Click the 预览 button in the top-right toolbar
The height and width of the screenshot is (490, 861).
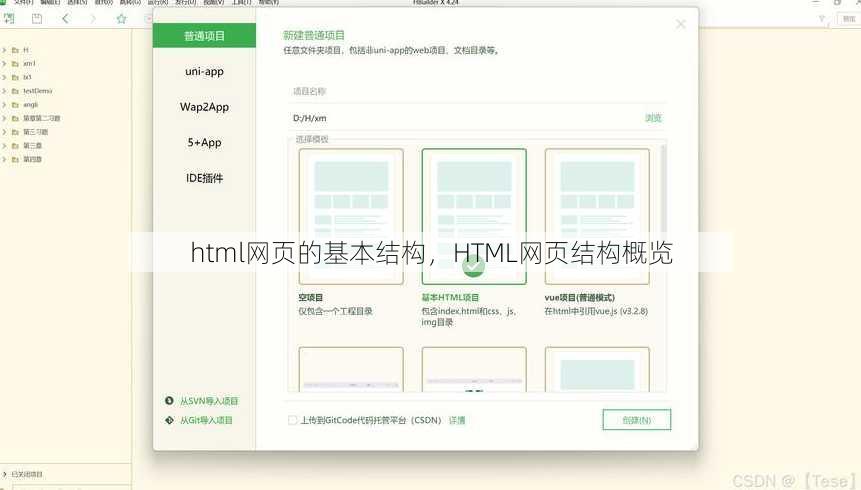pyautogui.click(x=849, y=19)
